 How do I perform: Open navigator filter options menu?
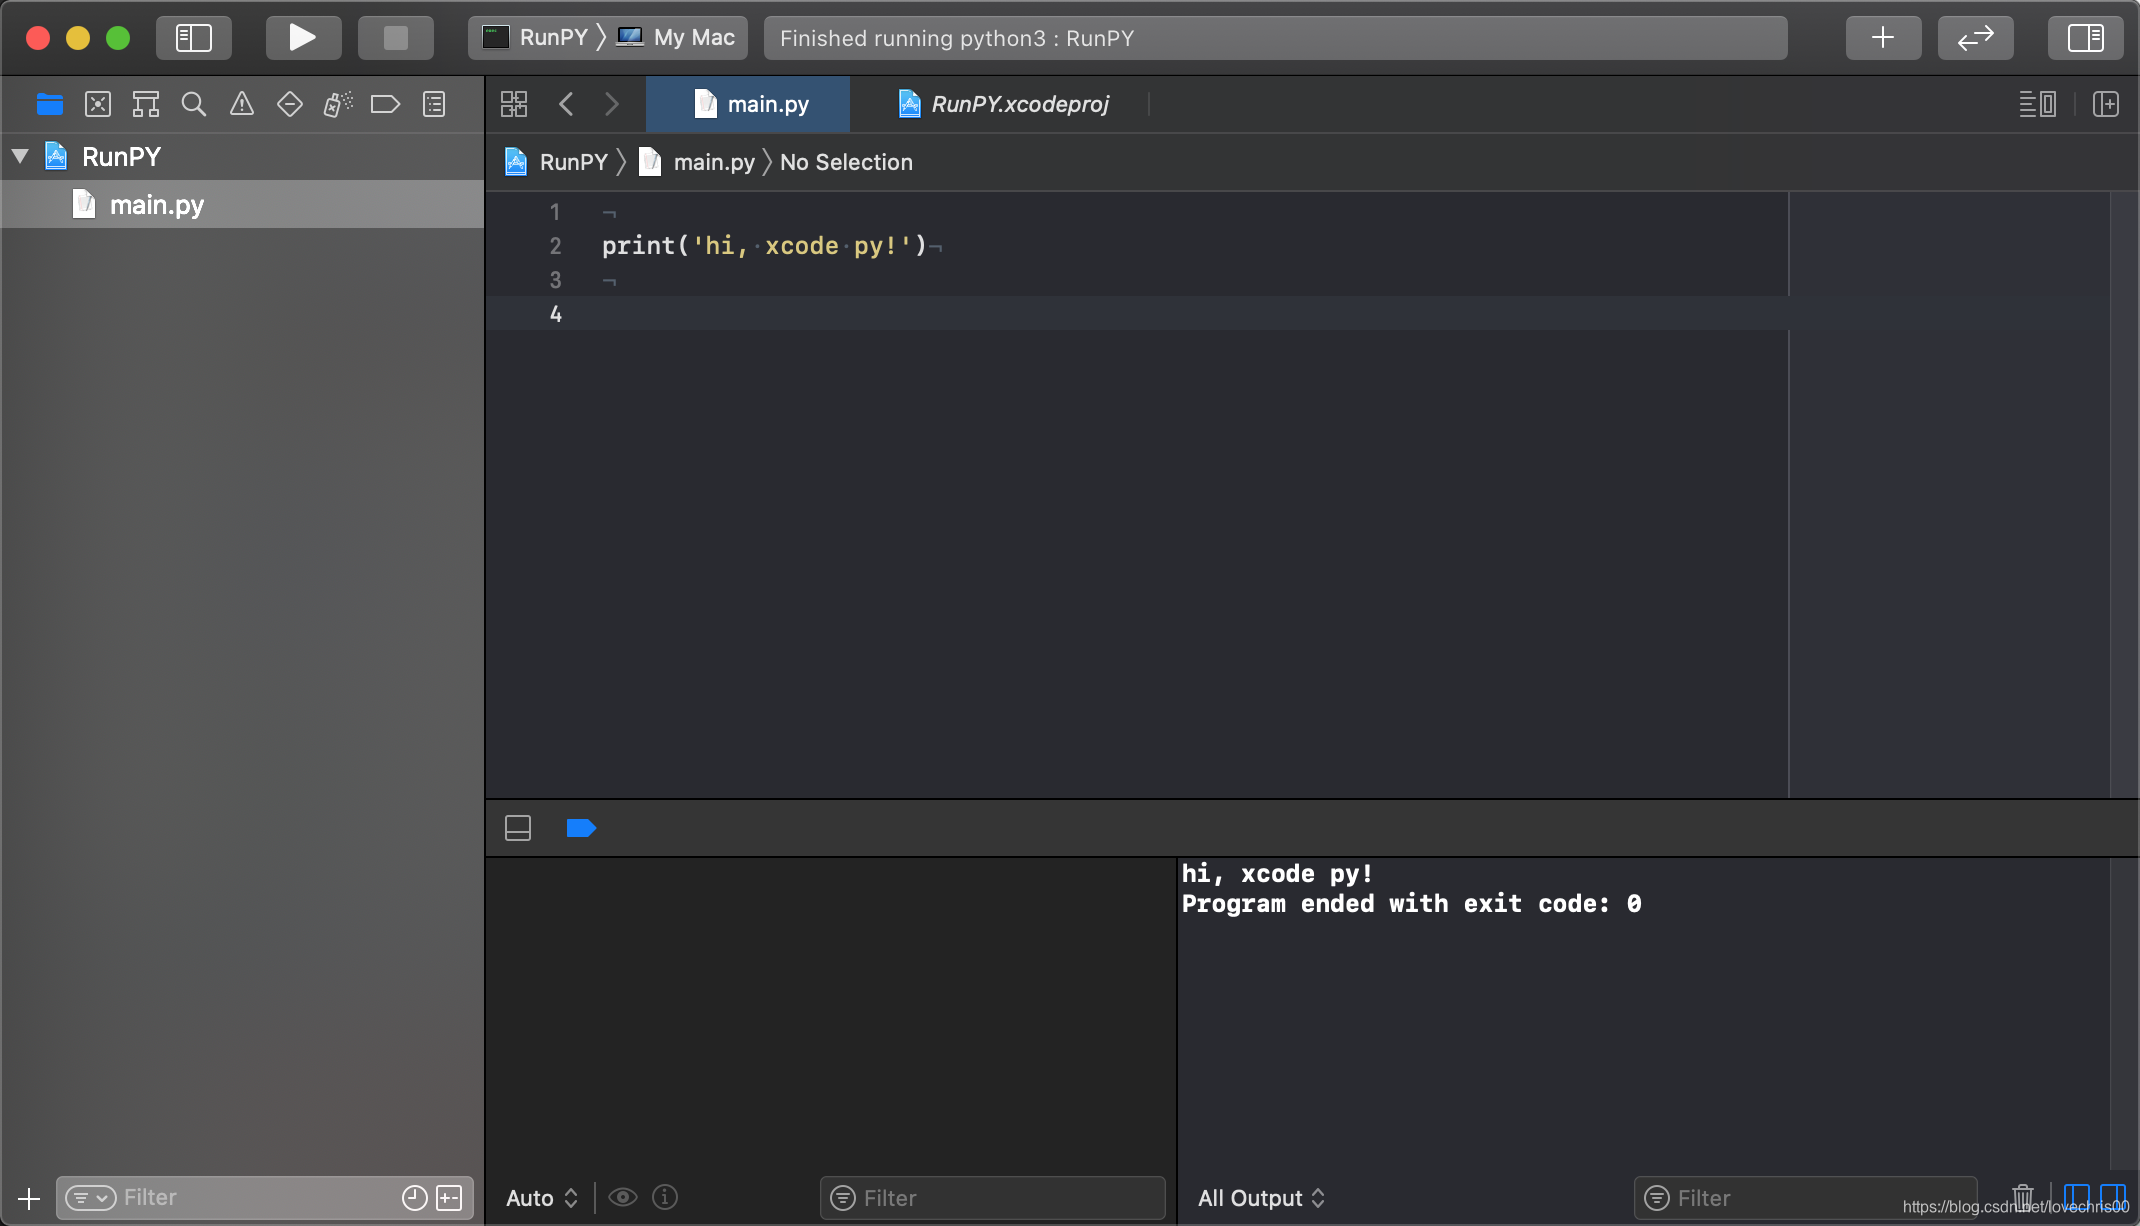pyautogui.click(x=91, y=1197)
